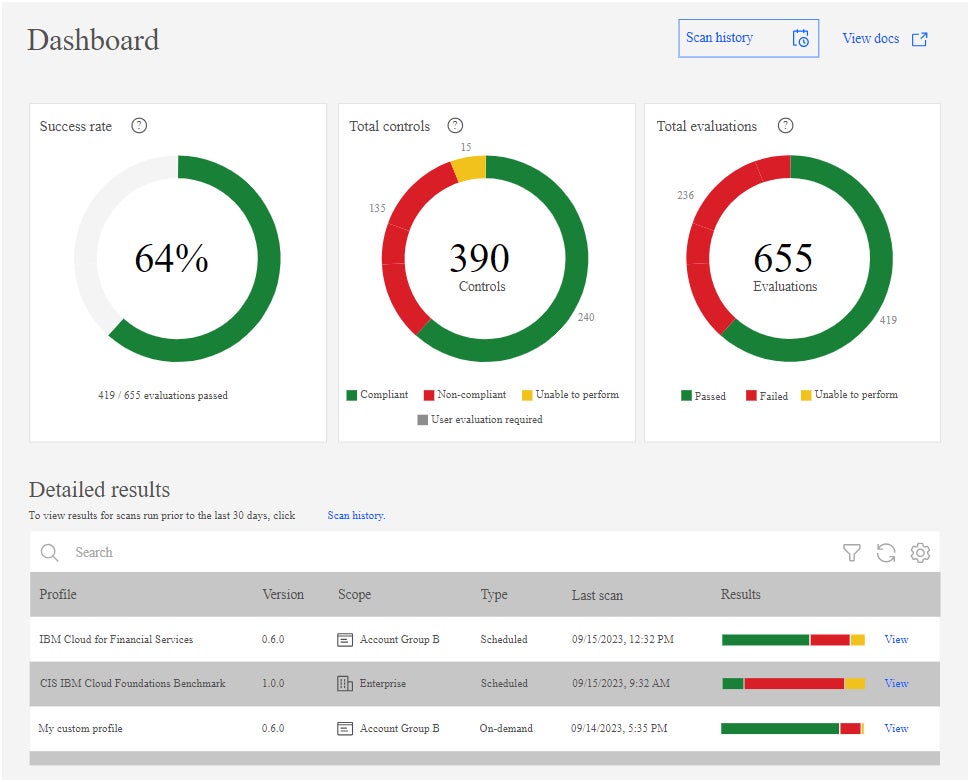The width and height of the screenshot is (970, 782).
Task: Click the 09/14/2023, 5:35 PM last scan
Action: point(619,728)
